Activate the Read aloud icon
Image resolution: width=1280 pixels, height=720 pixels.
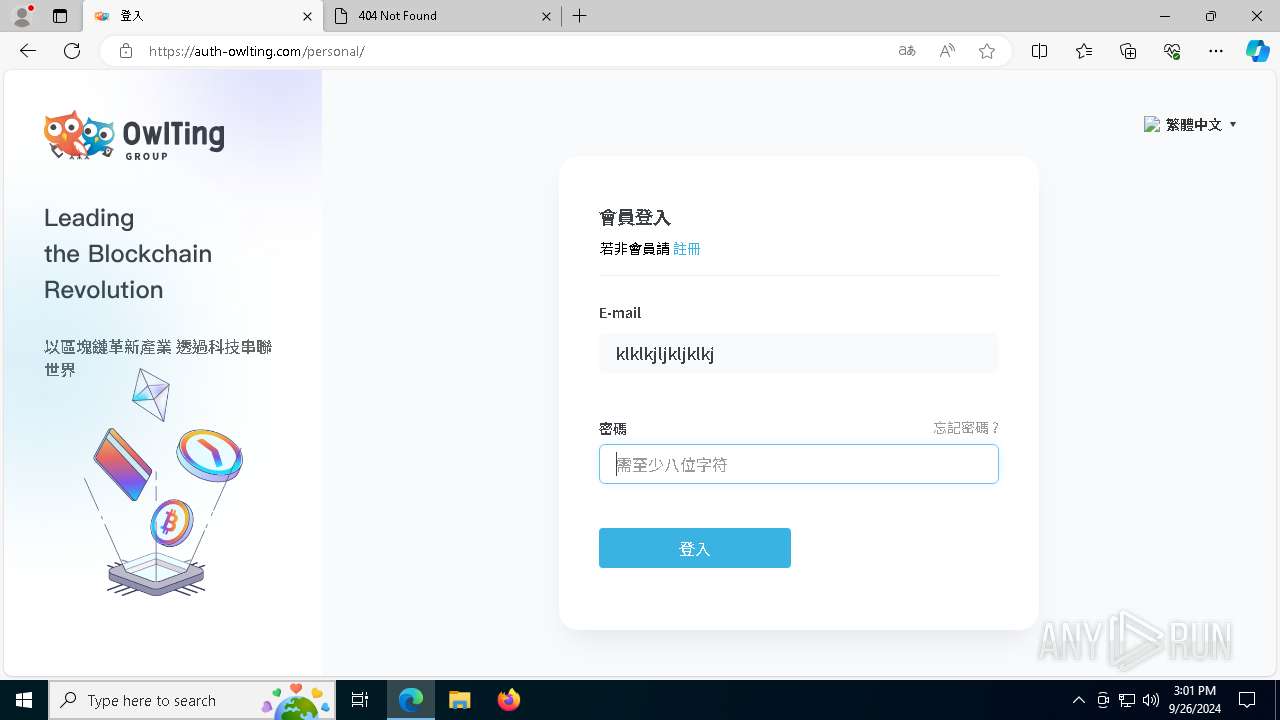(x=947, y=51)
